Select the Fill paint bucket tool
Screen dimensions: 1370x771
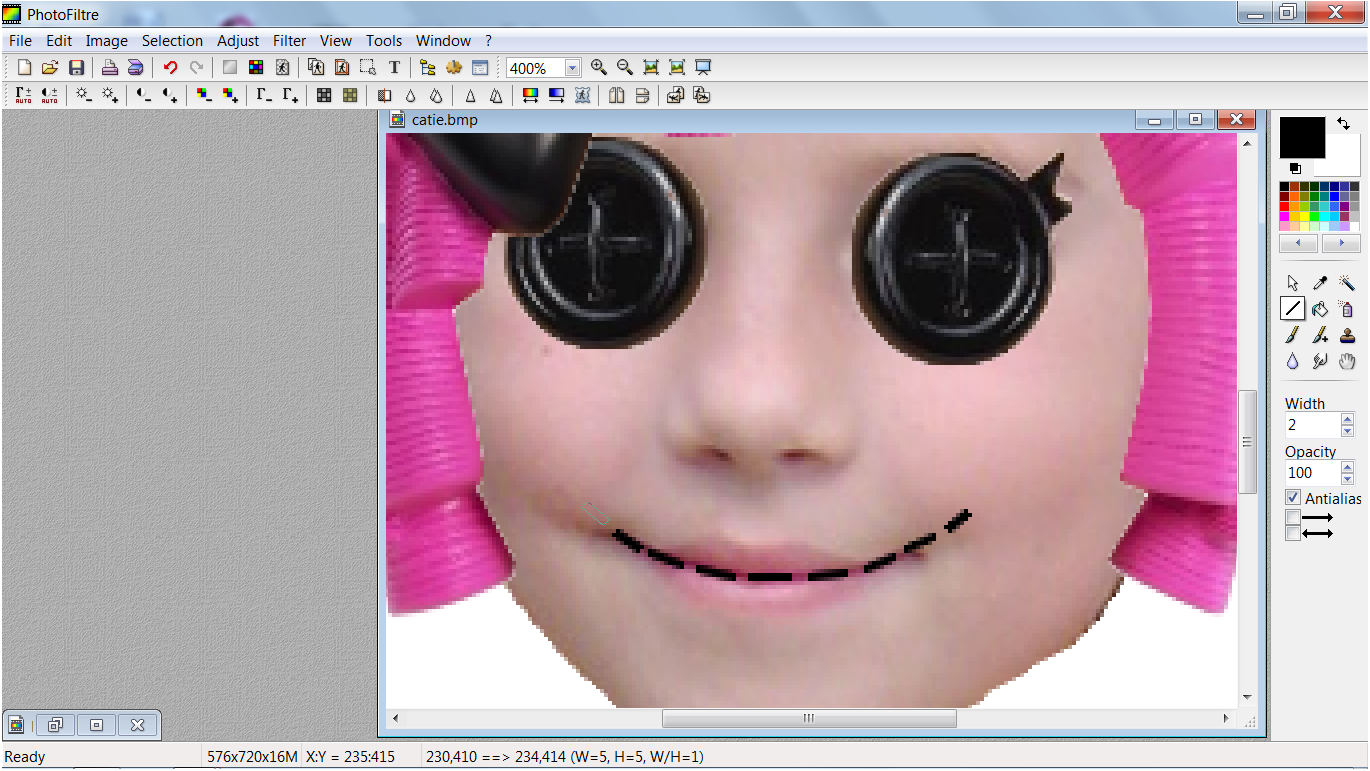click(x=1320, y=309)
